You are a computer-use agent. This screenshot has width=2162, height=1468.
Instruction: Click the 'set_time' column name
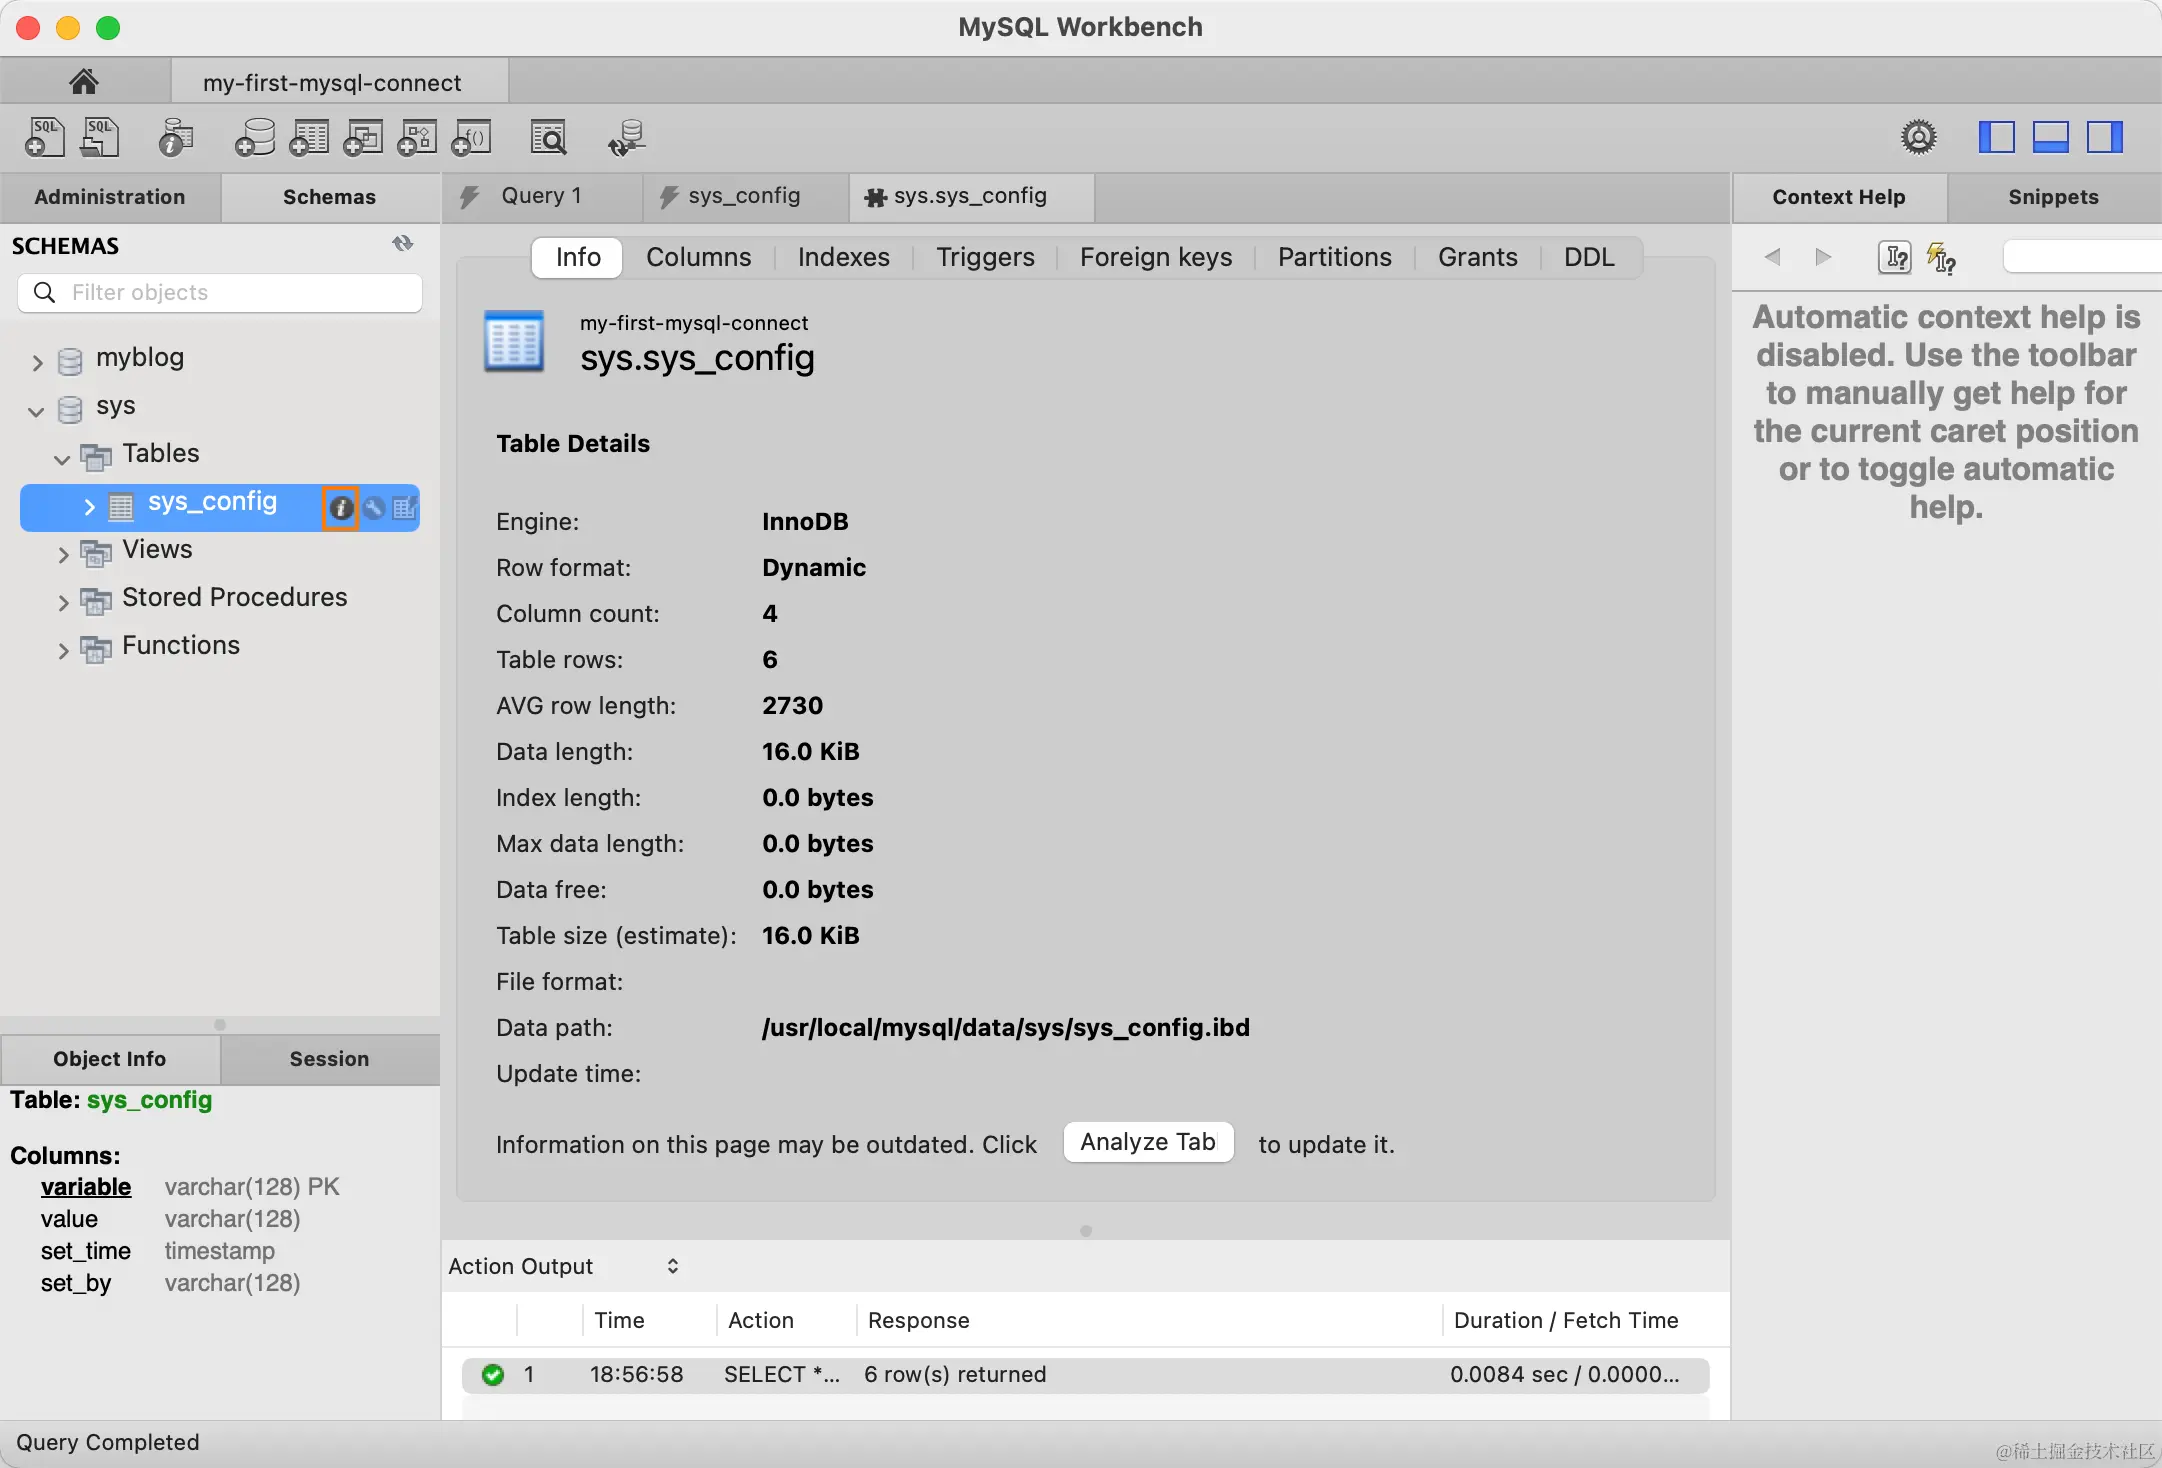click(86, 1251)
